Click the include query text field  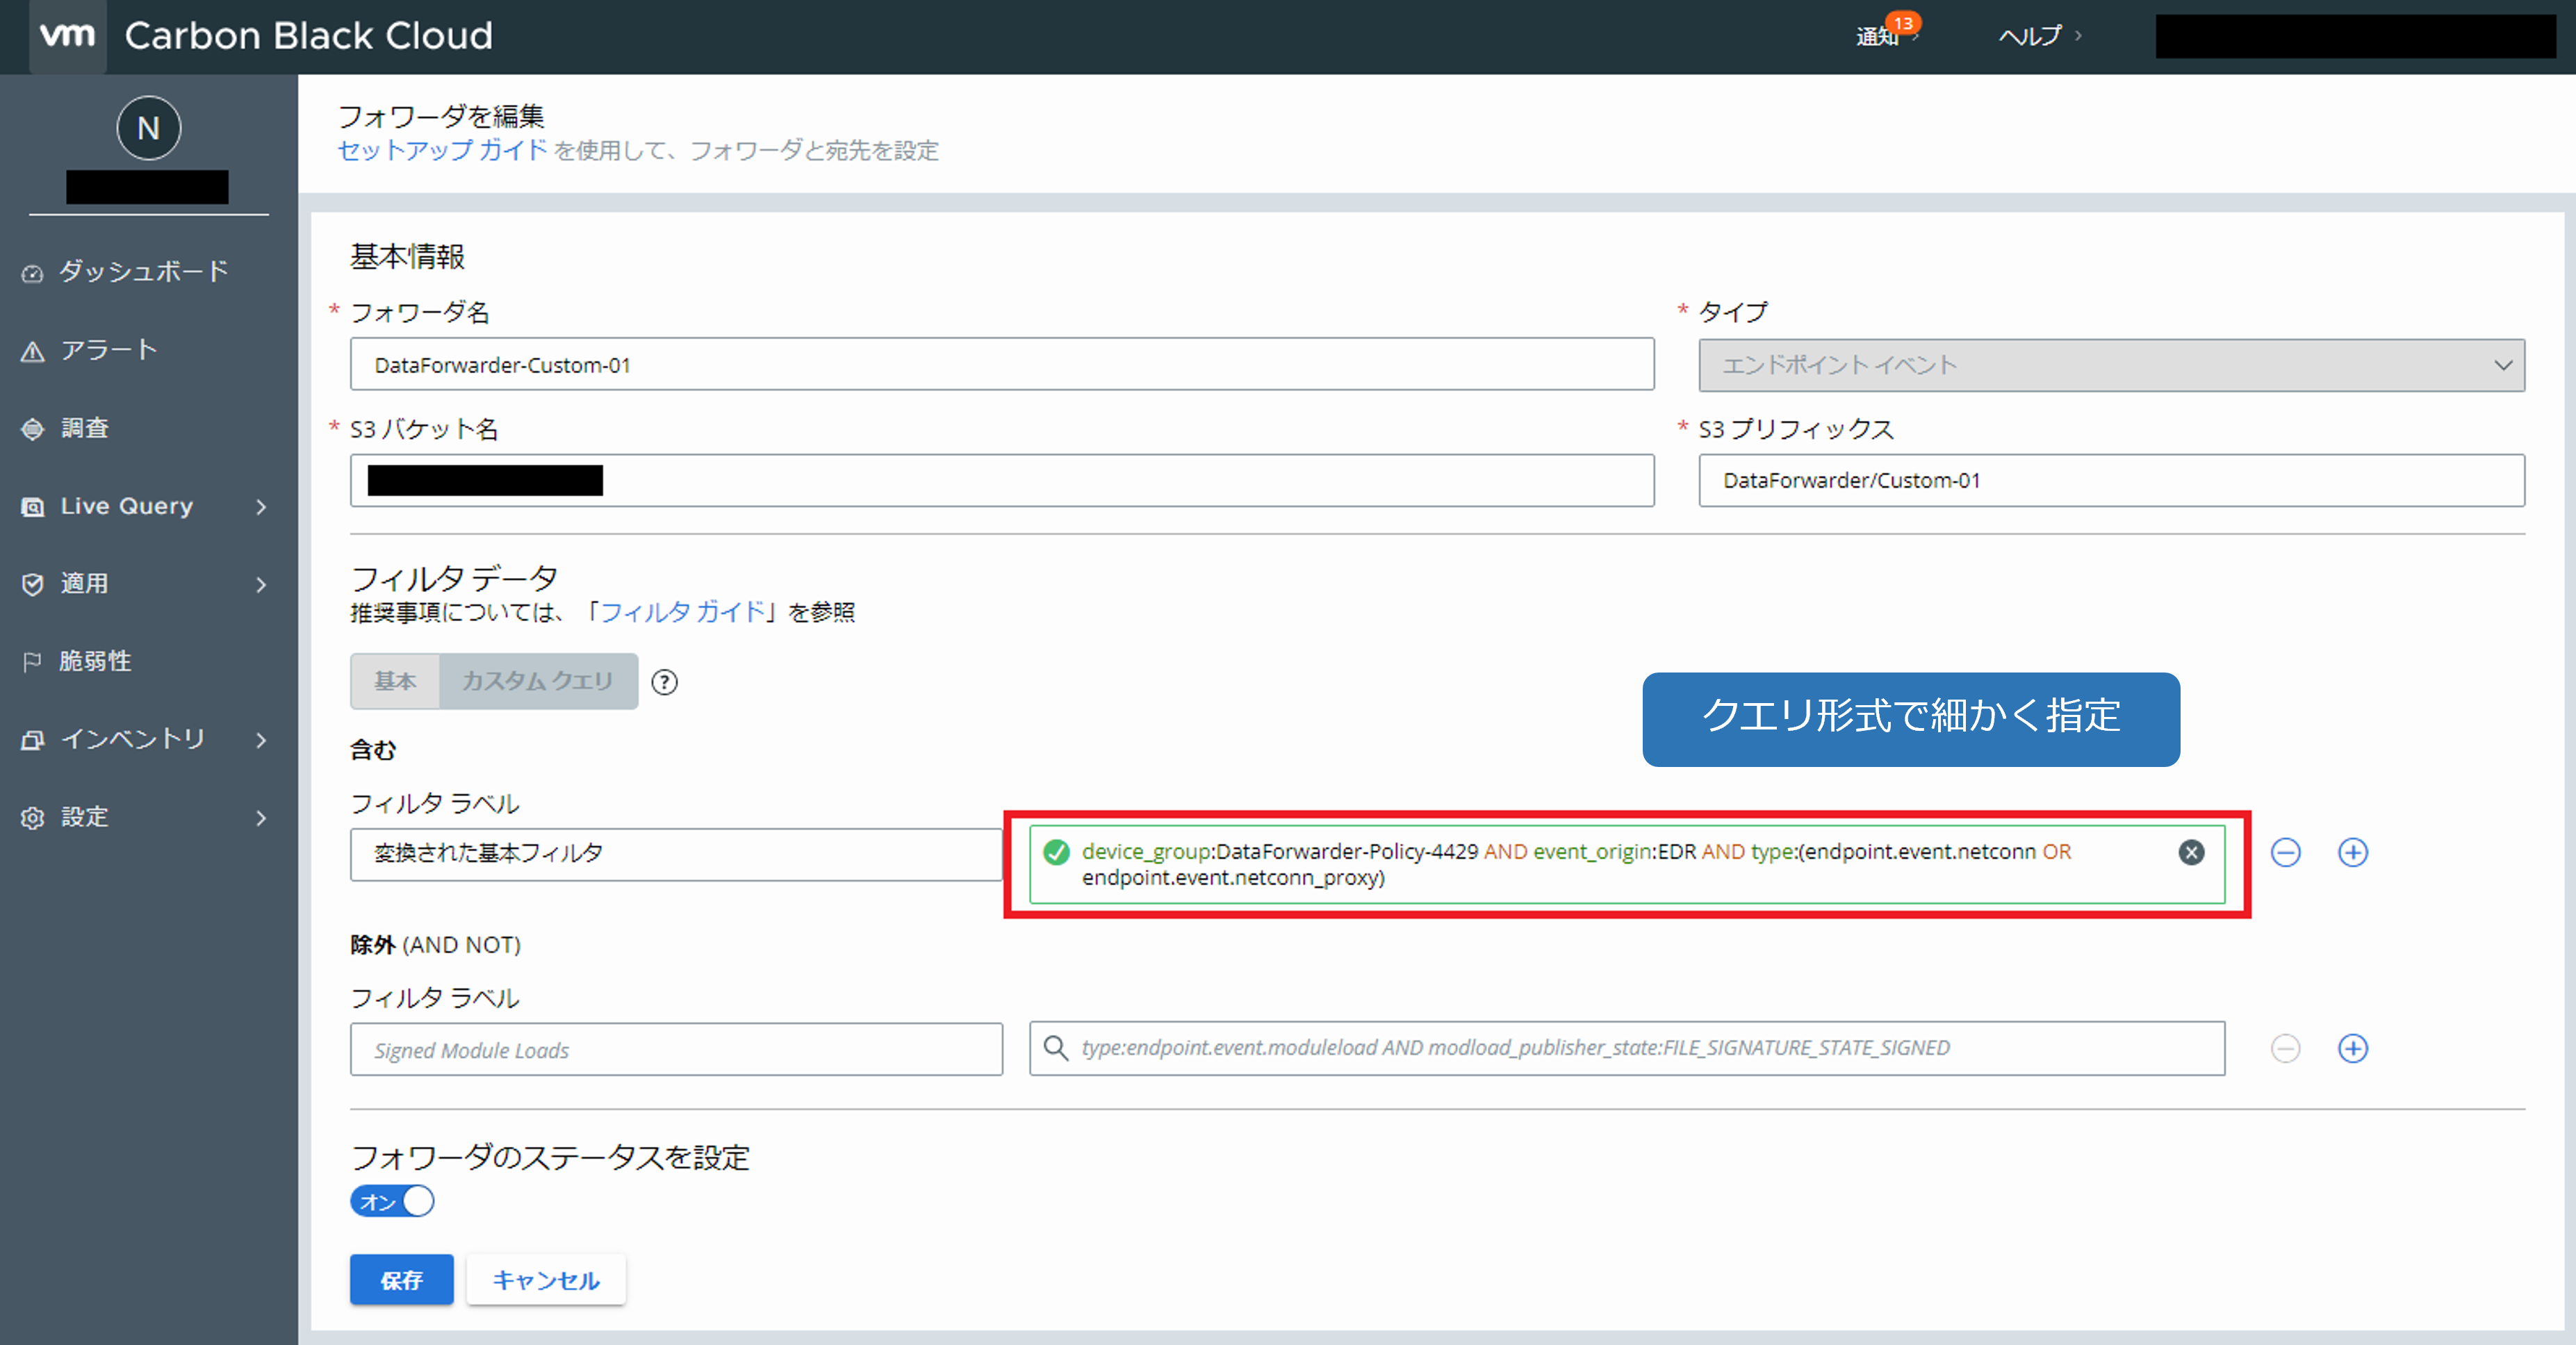tap(1627, 864)
